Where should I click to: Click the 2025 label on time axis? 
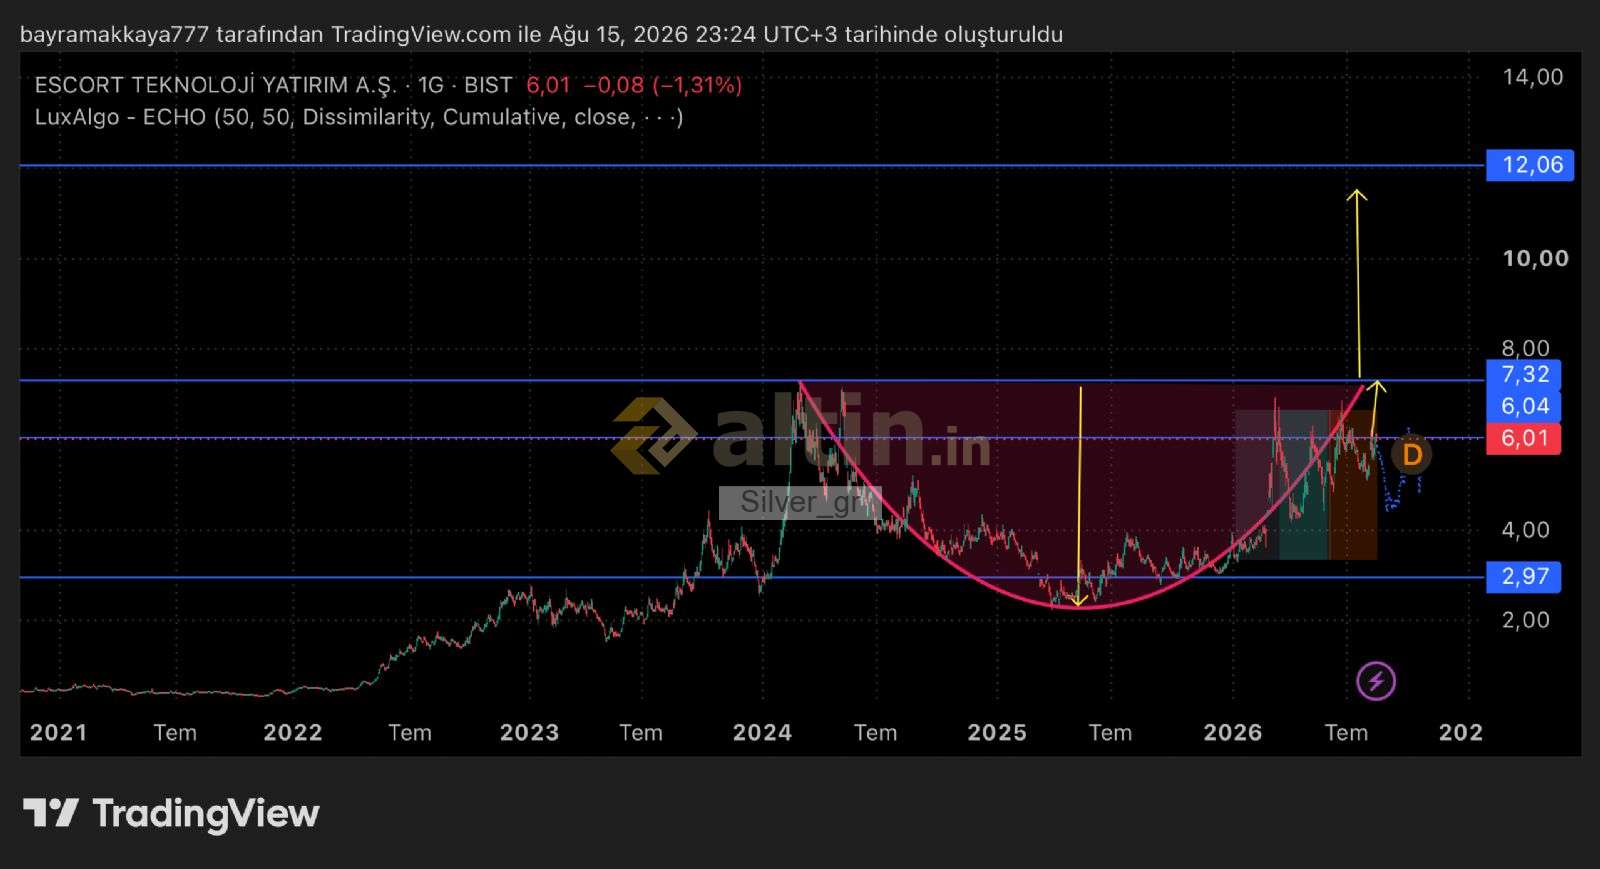click(997, 733)
